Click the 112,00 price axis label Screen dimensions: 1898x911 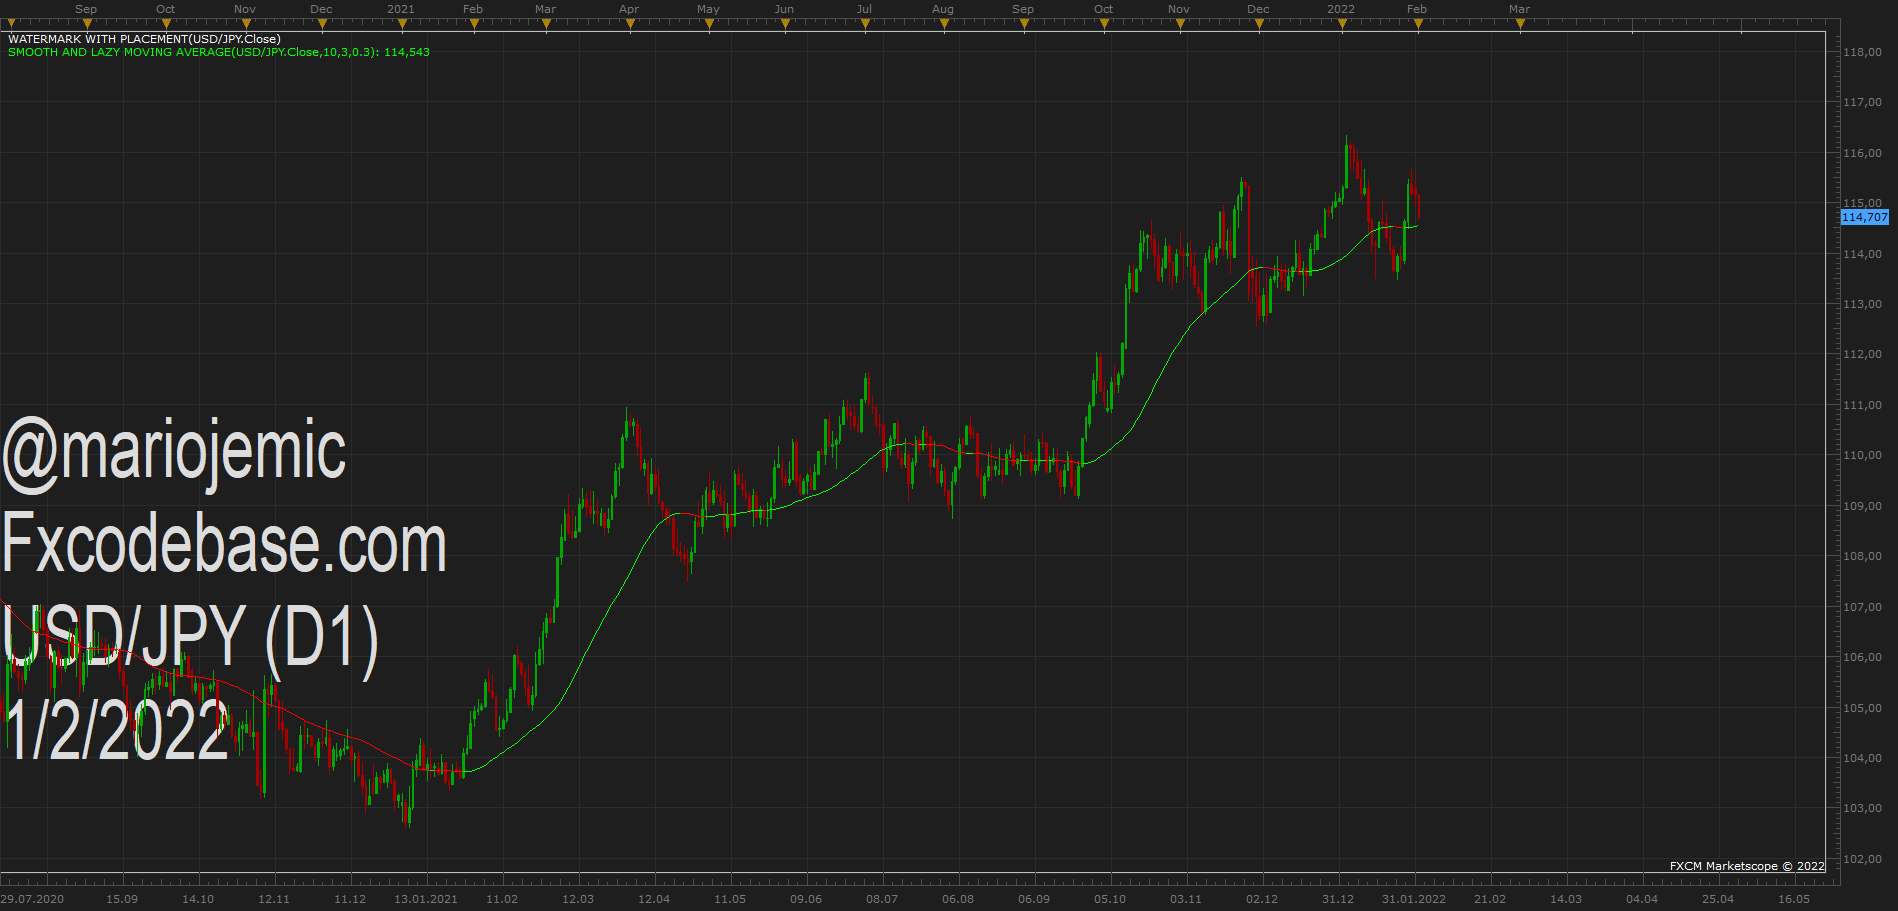click(x=1863, y=354)
